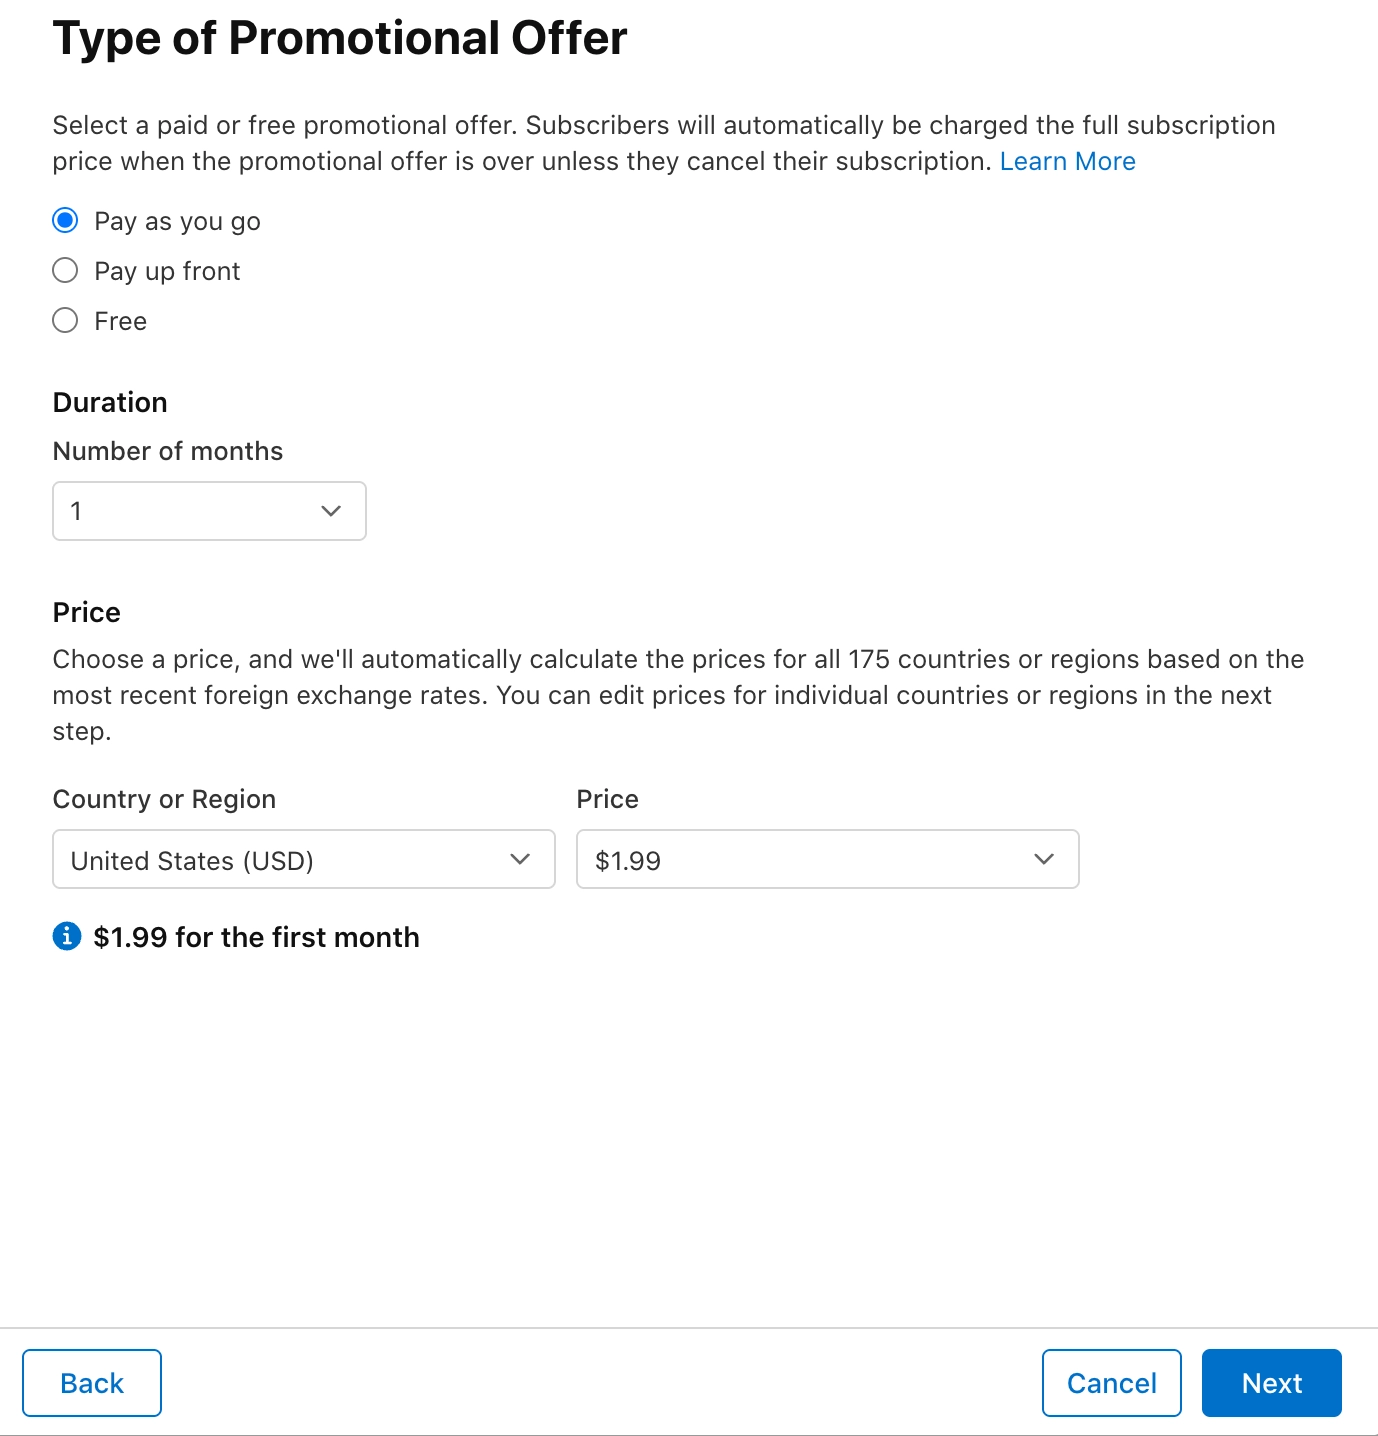The width and height of the screenshot is (1378, 1436).
Task: Open the Learn More link
Action: [1067, 161]
